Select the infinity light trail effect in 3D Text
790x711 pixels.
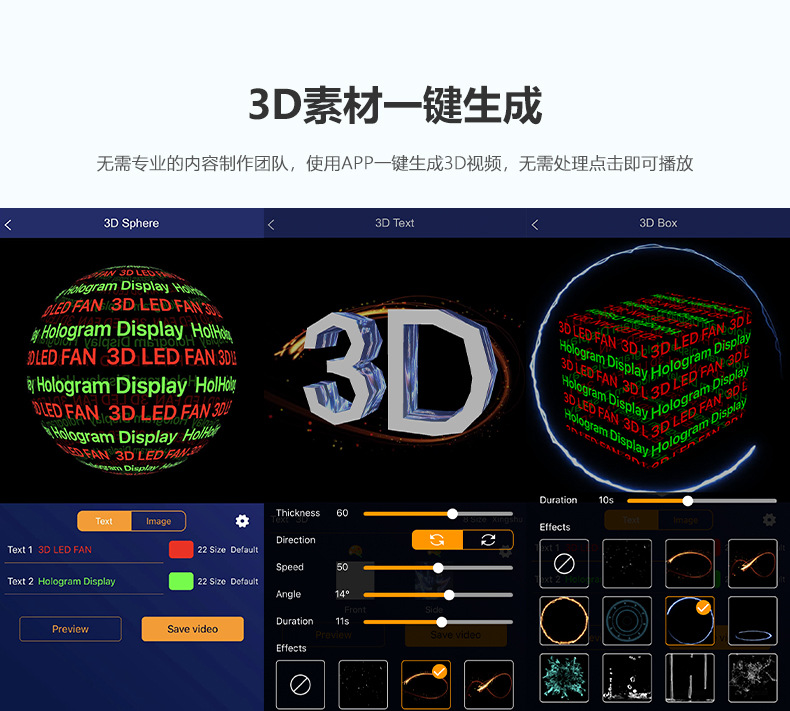tap(489, 685)
